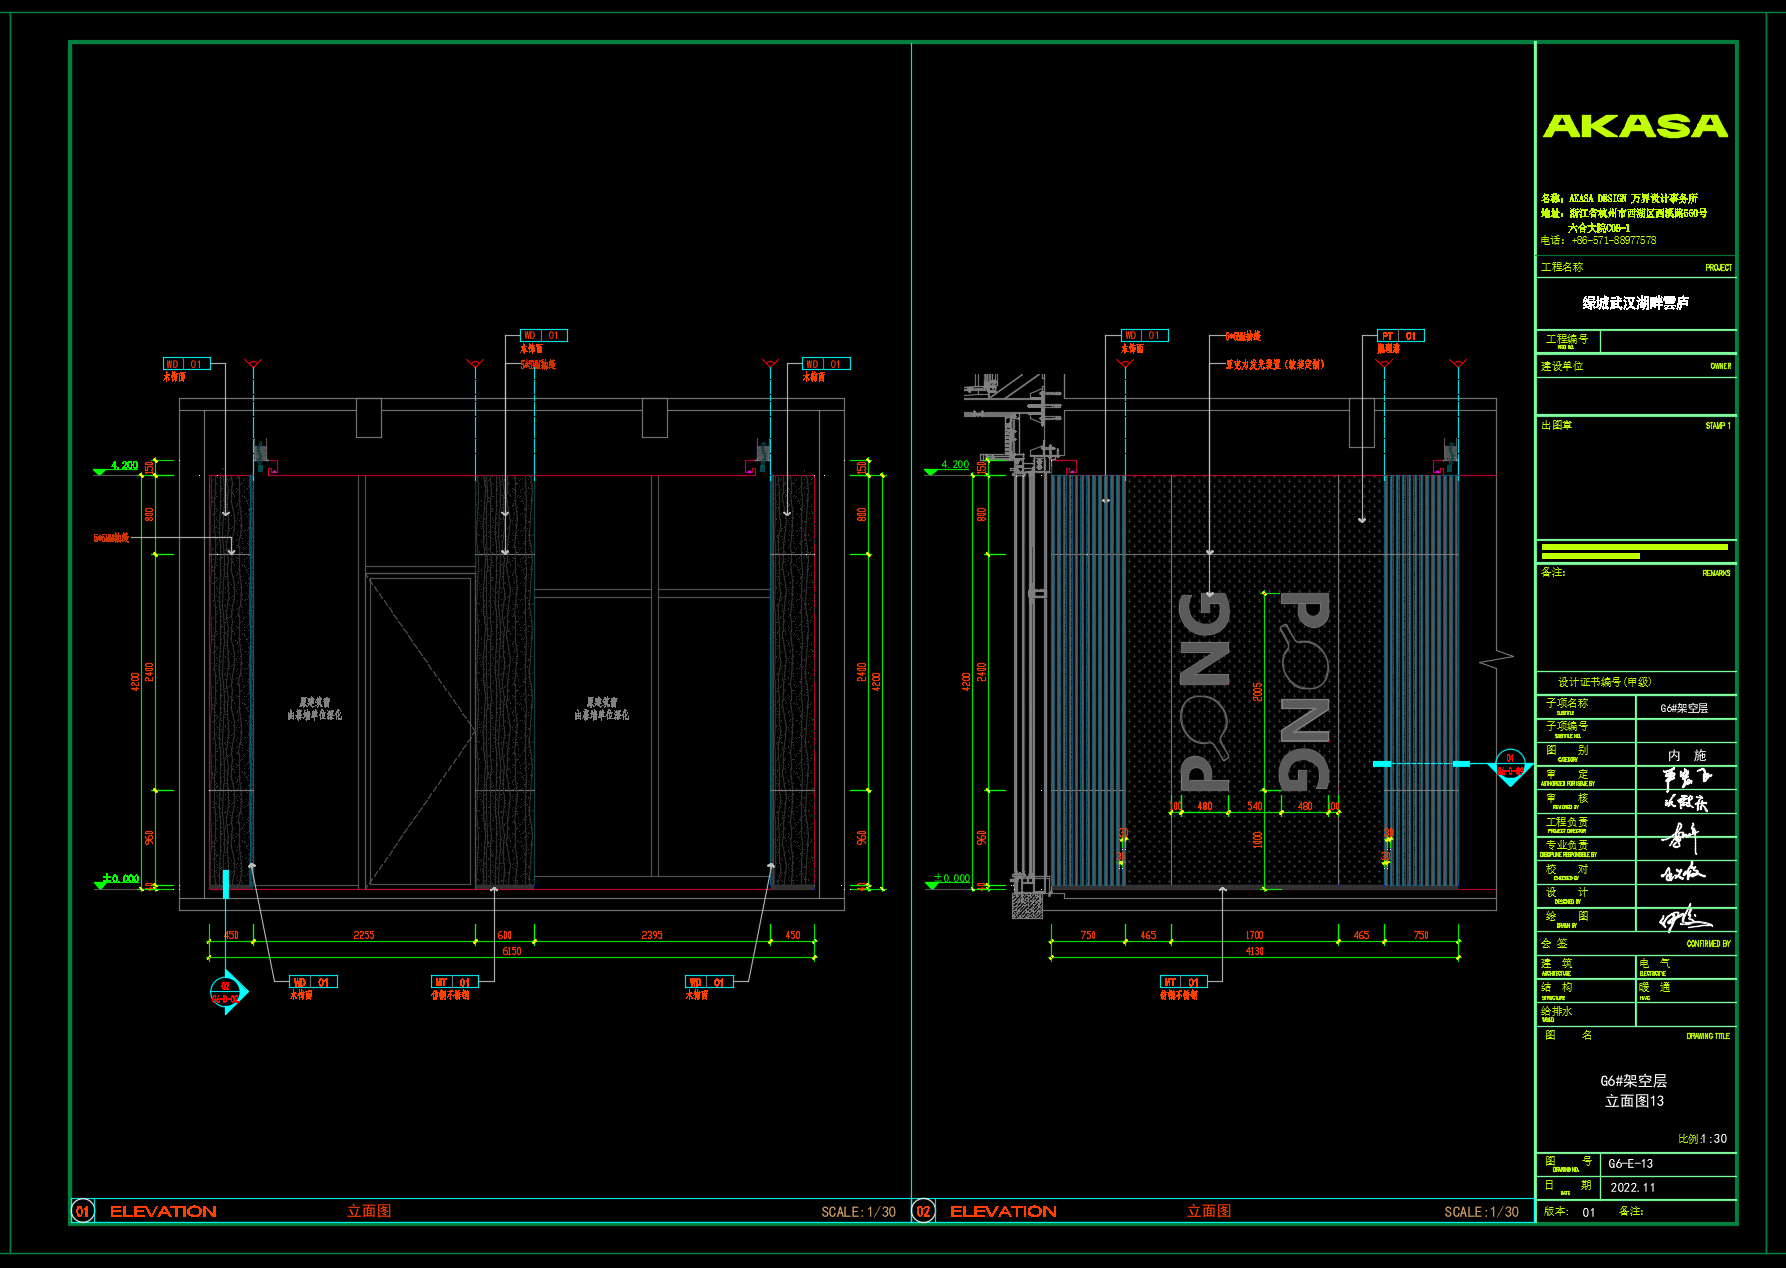Viewport: 1786px width, 1268px height.
Task: Click the 1700 dimension text
Action: click(x=1255, y=935)
